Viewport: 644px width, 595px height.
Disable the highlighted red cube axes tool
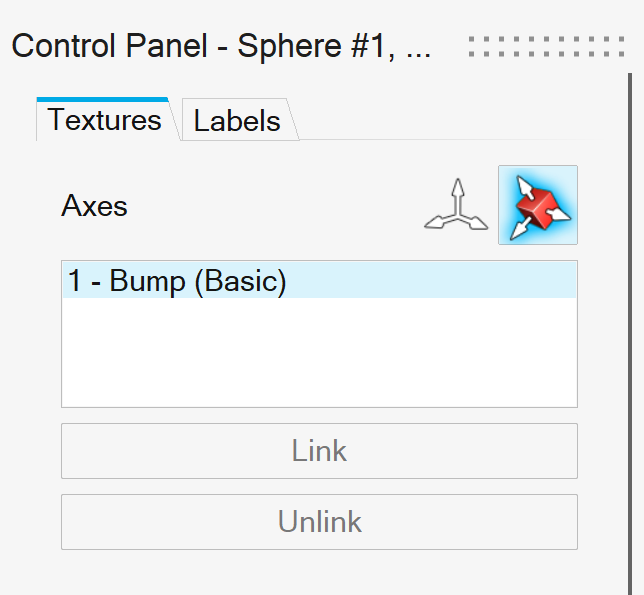pyautogui.click(x=538, y=205)
